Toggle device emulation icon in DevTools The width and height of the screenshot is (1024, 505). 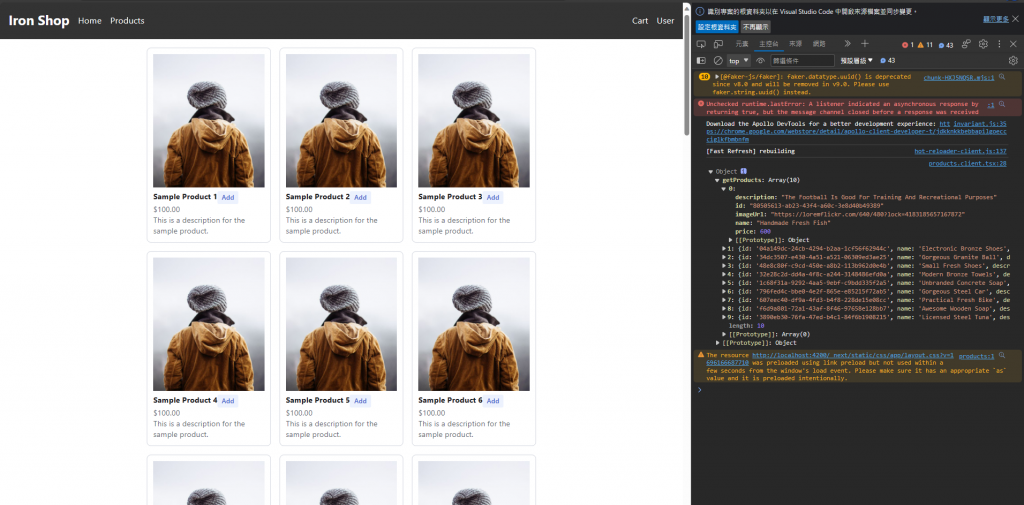click(718, 44)
